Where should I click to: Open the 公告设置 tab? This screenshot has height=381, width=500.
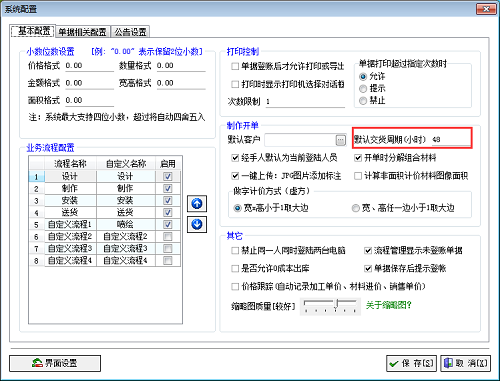(x=130, y=32)
